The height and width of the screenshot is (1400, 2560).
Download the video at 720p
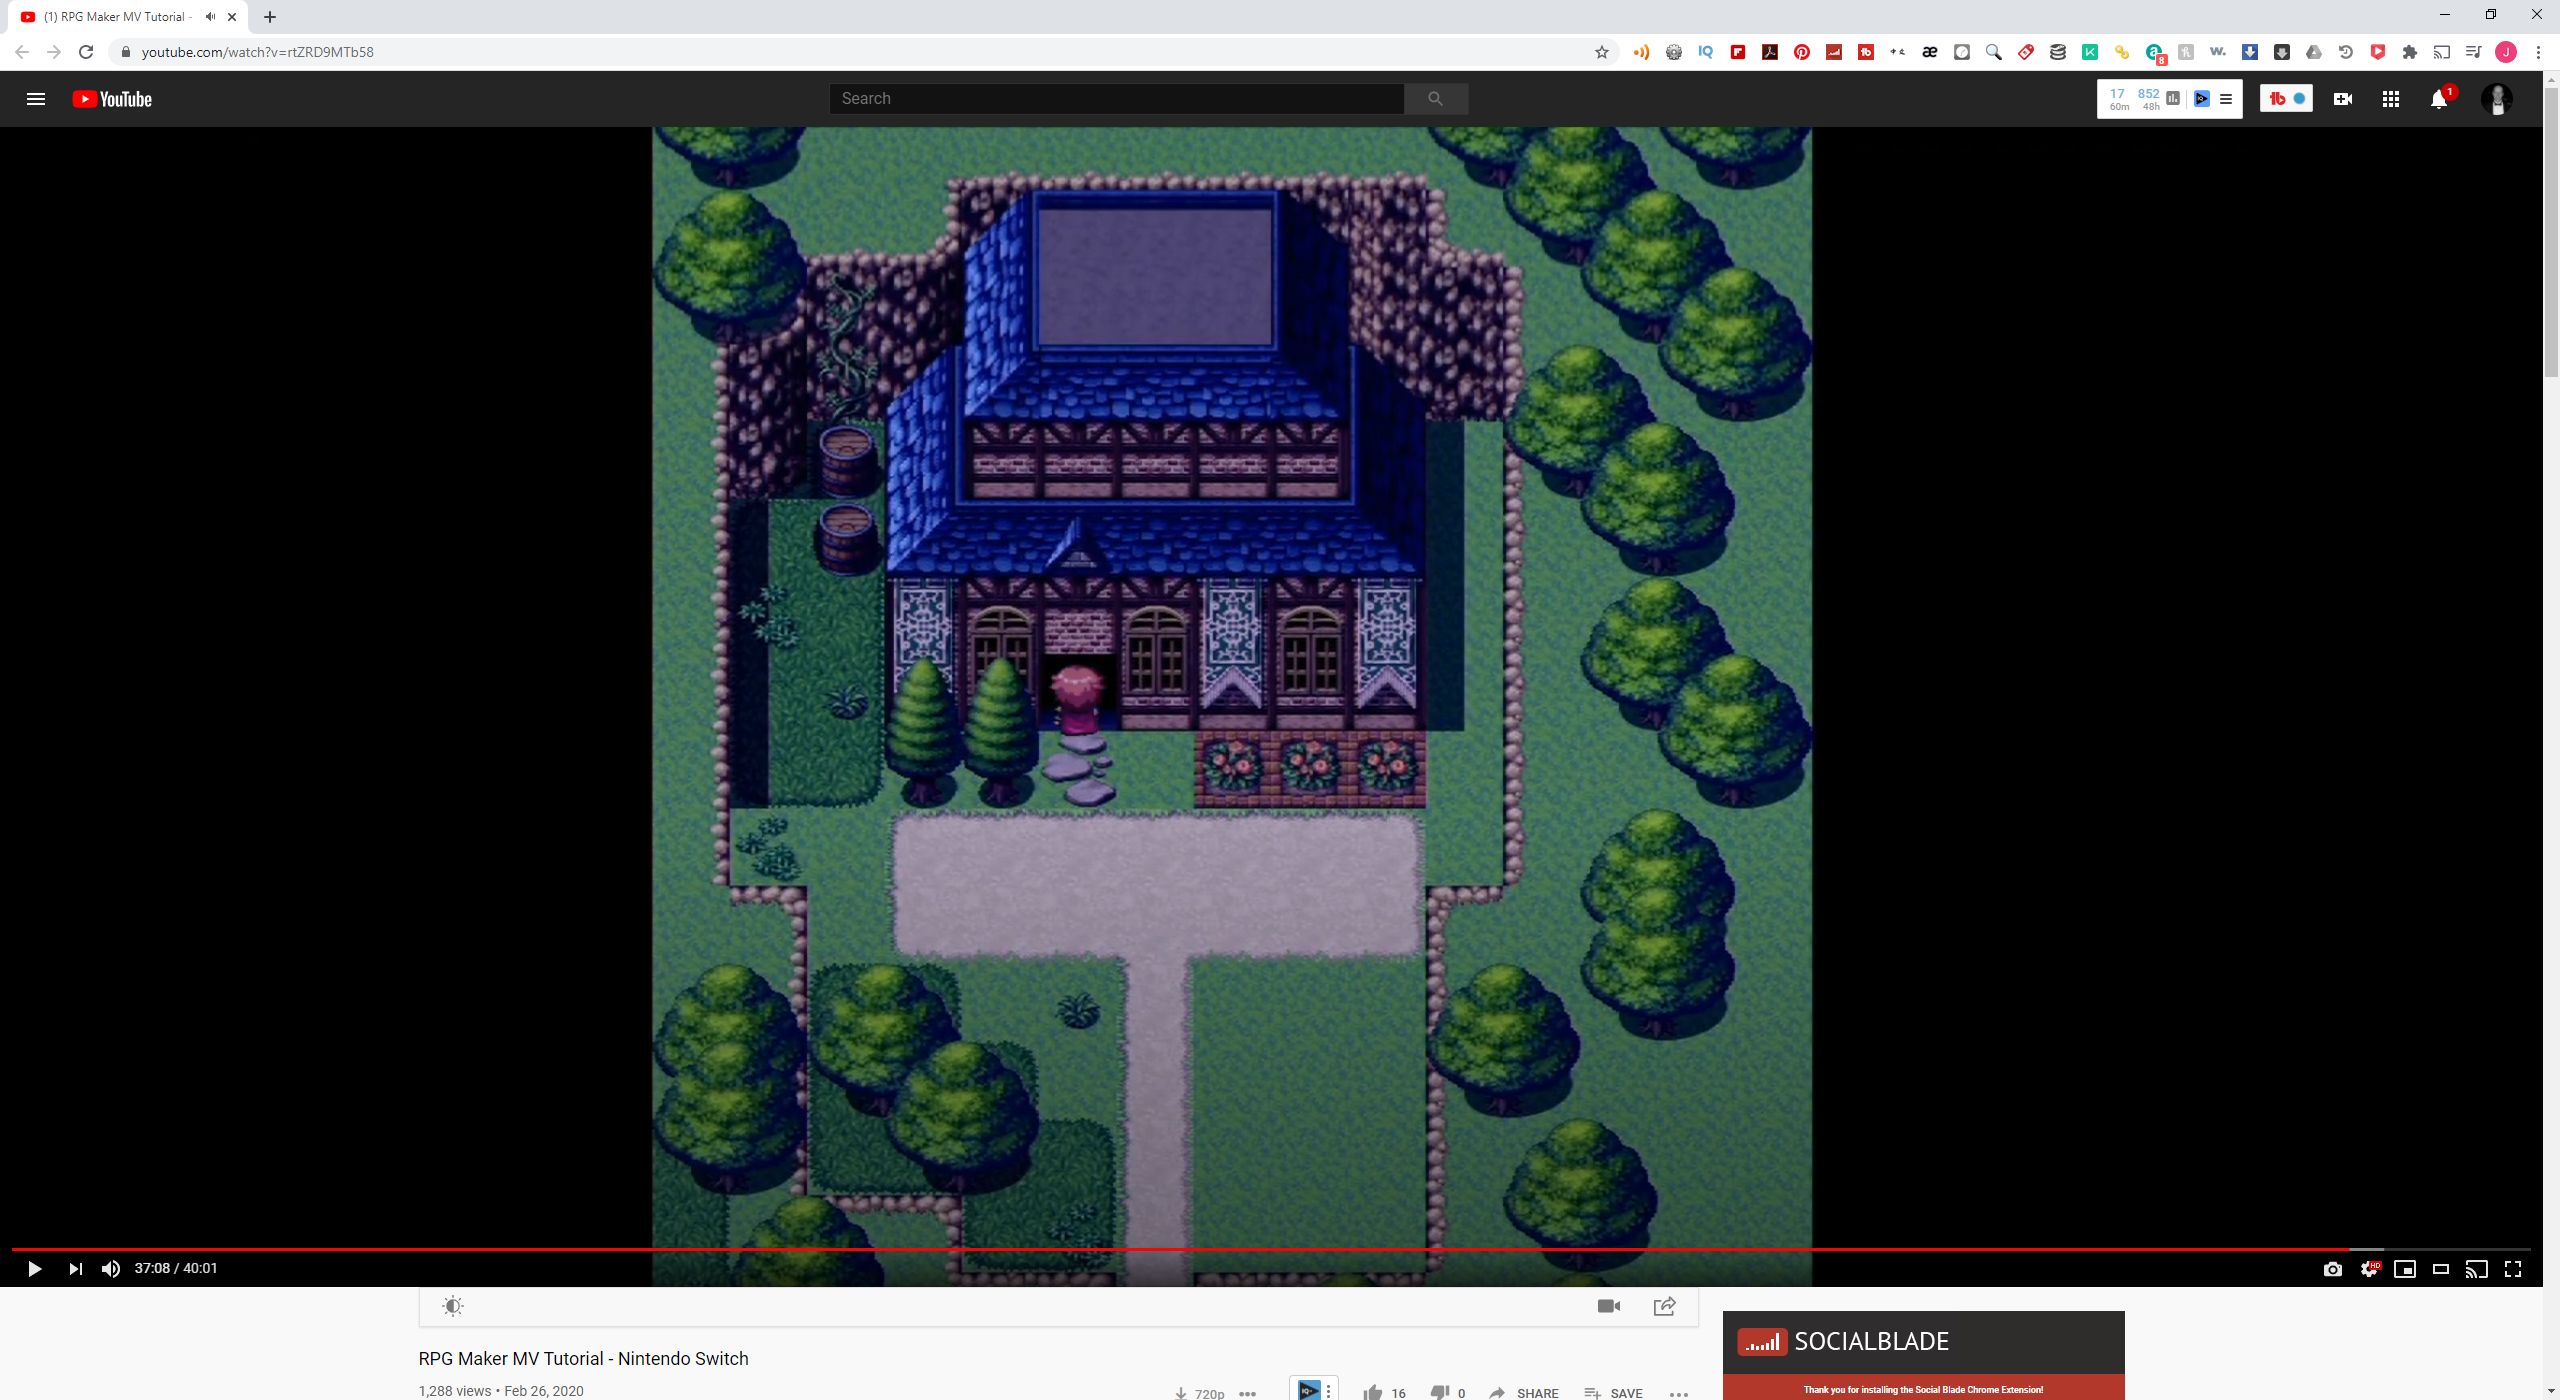(x=1200, y=1393)
